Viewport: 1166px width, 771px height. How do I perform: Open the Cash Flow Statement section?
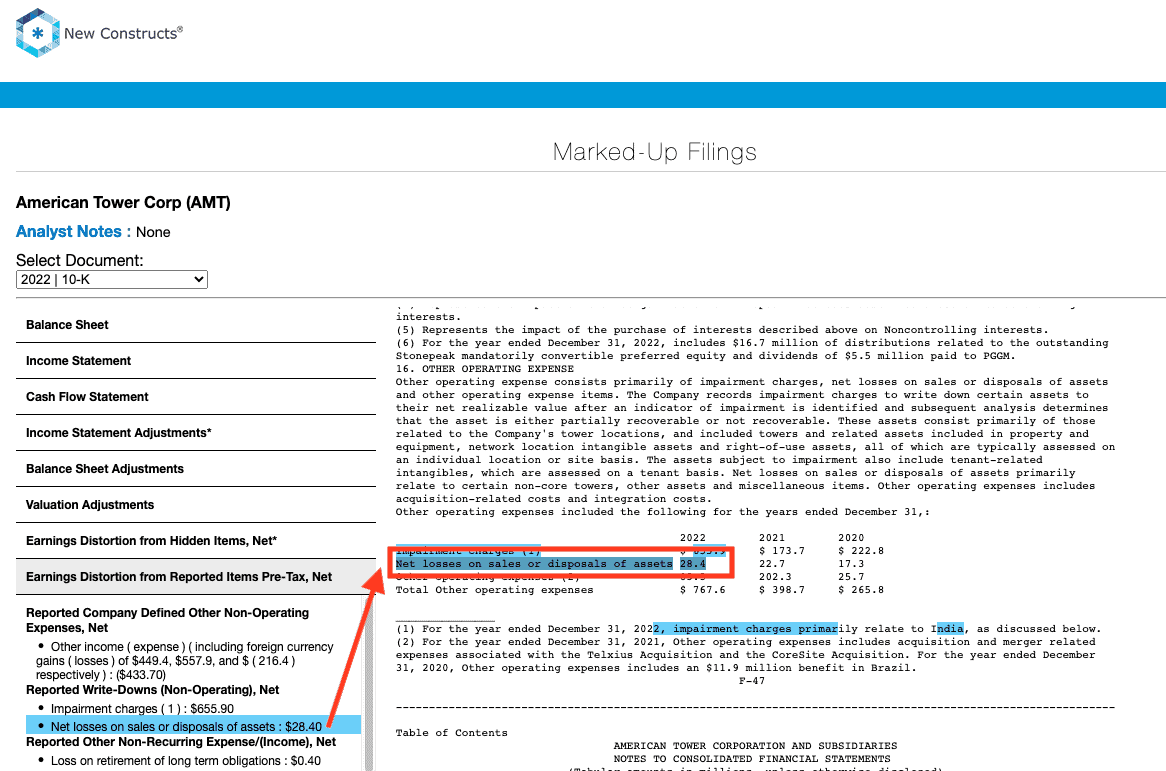(x=196, y=397)
